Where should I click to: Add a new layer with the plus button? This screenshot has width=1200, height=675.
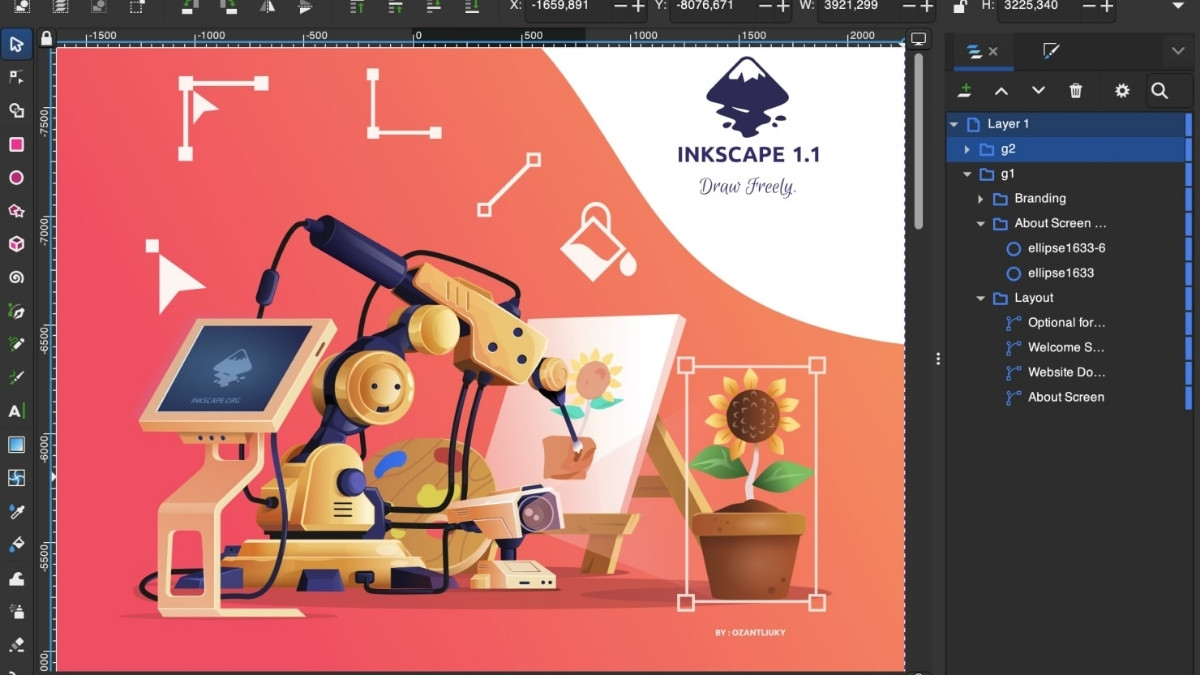tap(964, 90)
